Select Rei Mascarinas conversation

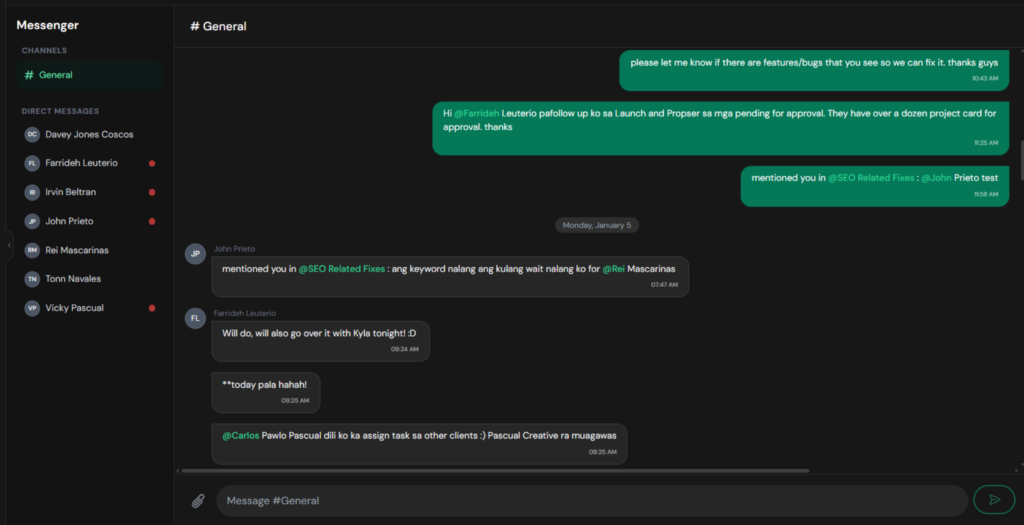point(75,250)
